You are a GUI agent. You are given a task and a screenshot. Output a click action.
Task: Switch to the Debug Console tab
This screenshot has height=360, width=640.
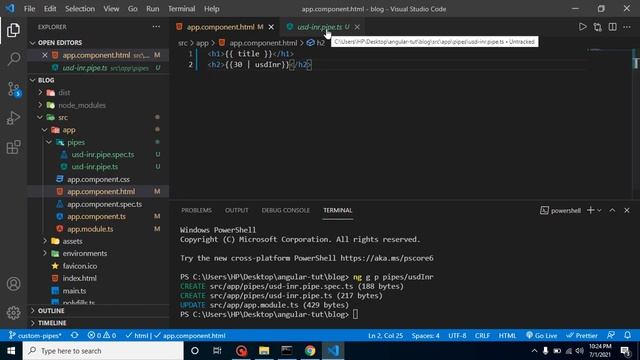pos(286,210)
